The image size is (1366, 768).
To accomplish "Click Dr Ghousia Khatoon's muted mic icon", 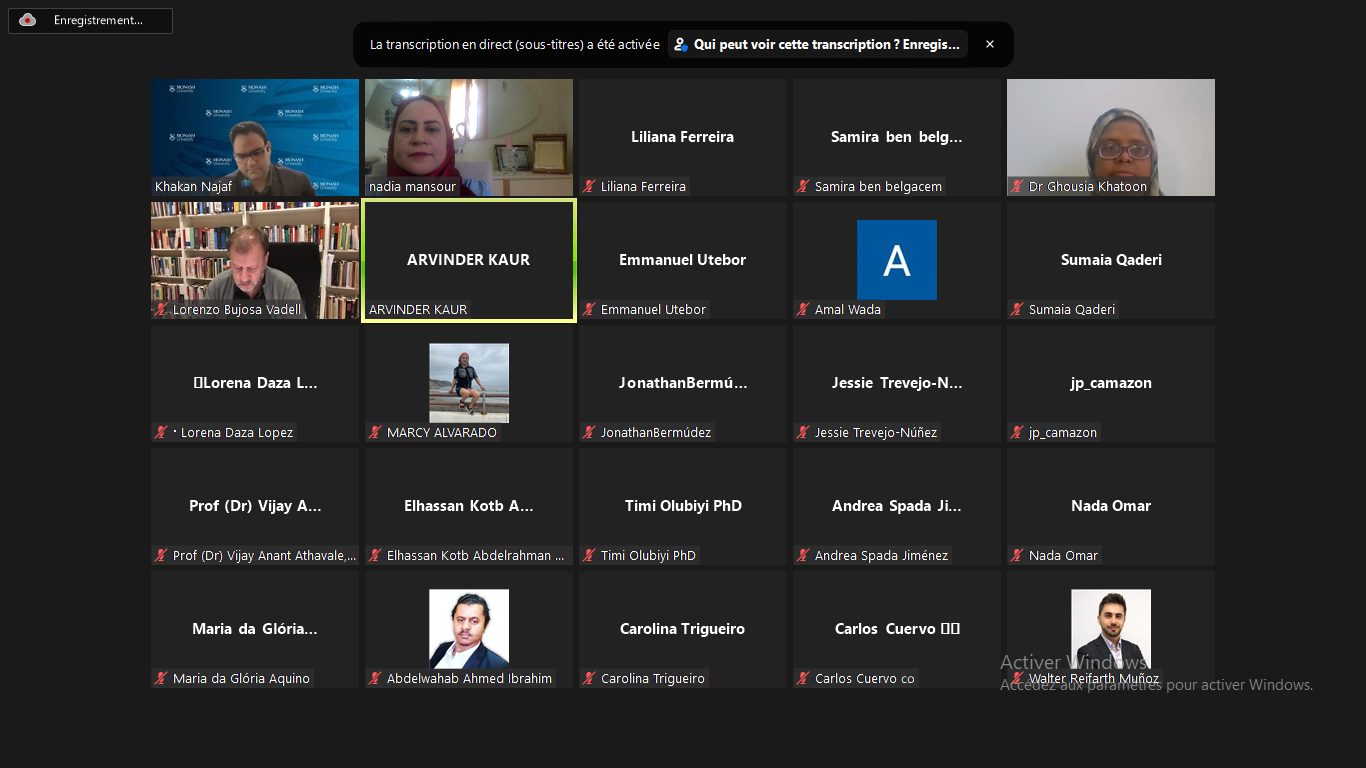I will click(x=1018, y=186).
